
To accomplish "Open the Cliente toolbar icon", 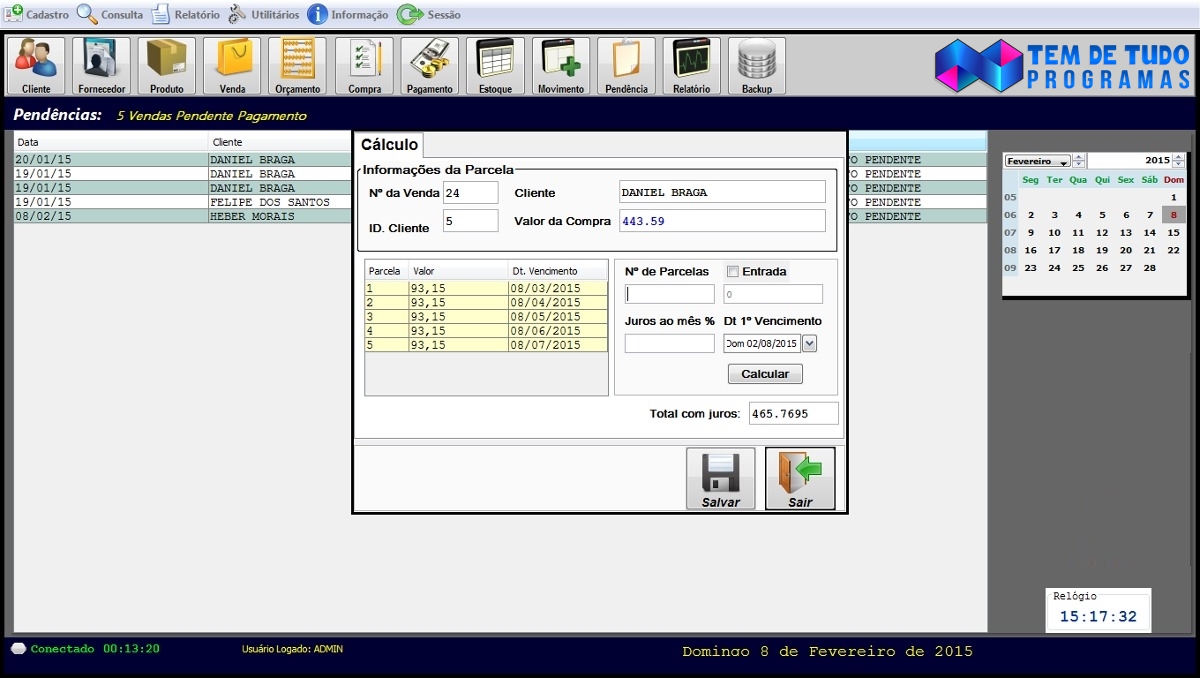I will point(36,66).
